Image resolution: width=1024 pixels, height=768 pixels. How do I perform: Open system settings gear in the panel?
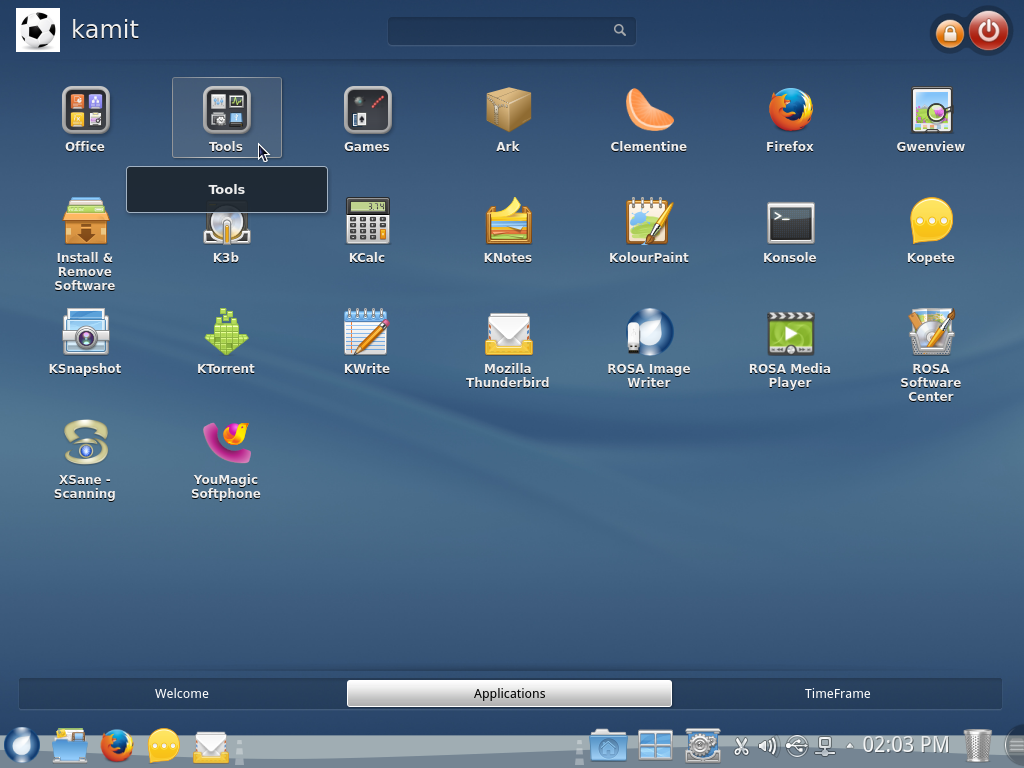tap(703, 745)
